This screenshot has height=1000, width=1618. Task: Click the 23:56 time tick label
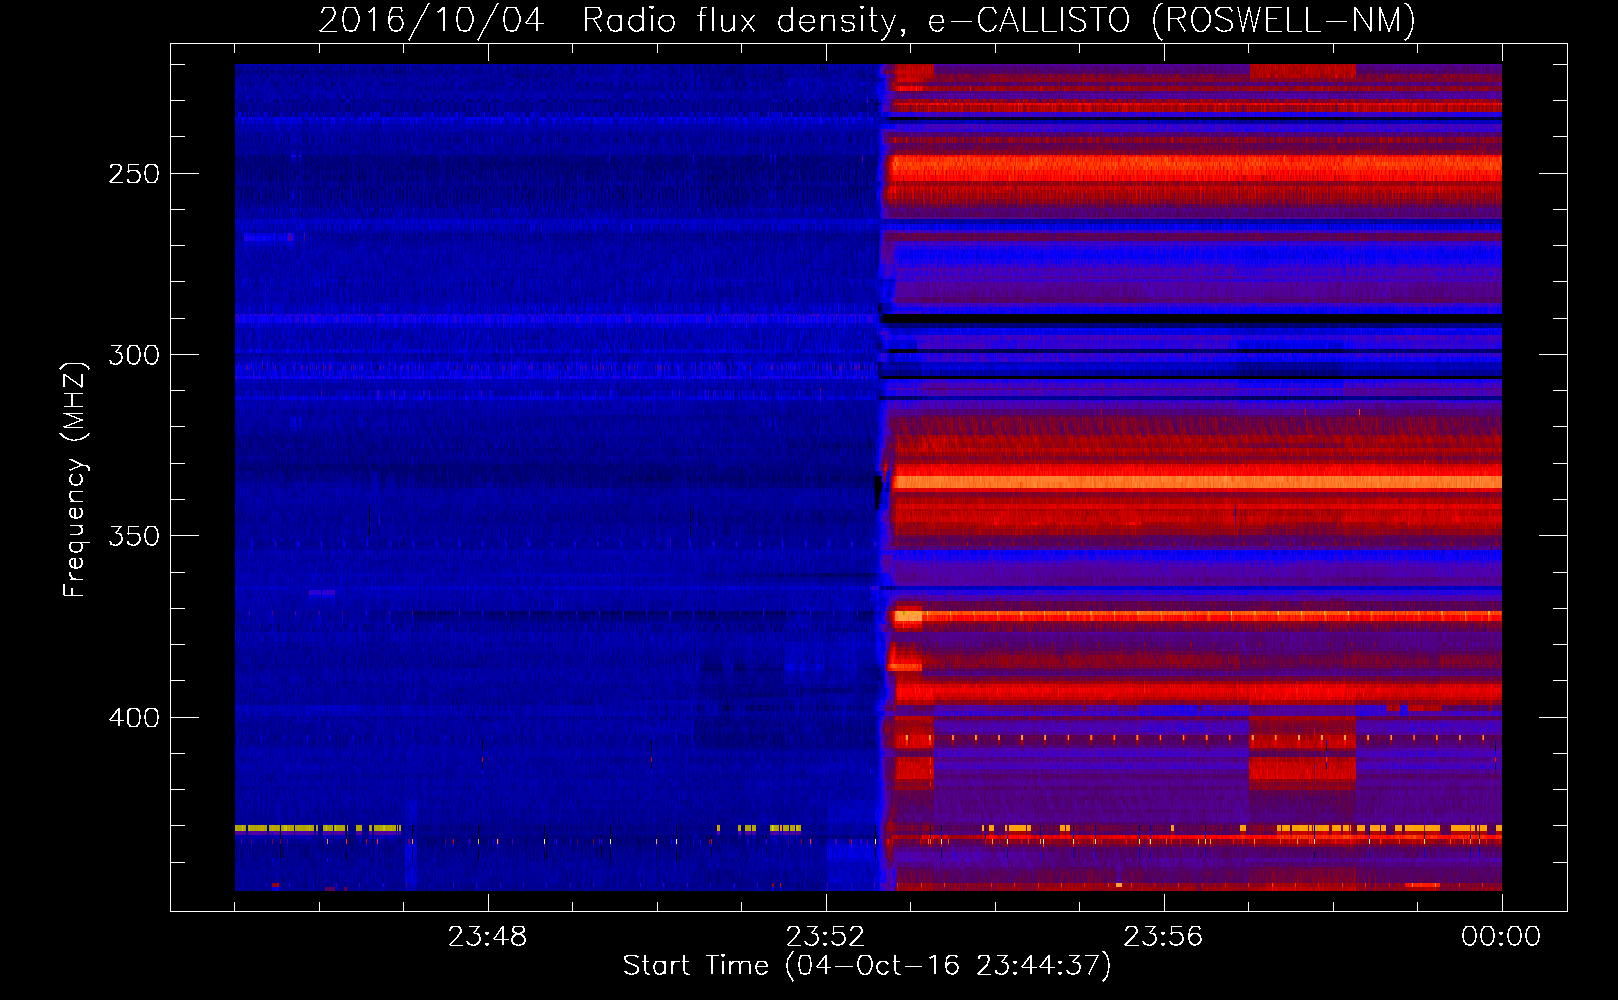tap(1163, 937)
